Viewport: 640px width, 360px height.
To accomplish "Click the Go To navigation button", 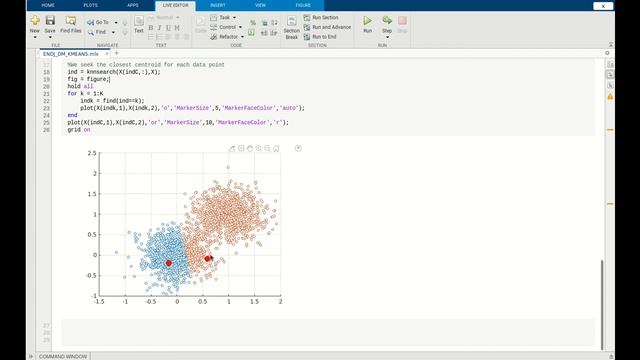I will [x=98, y=22].
